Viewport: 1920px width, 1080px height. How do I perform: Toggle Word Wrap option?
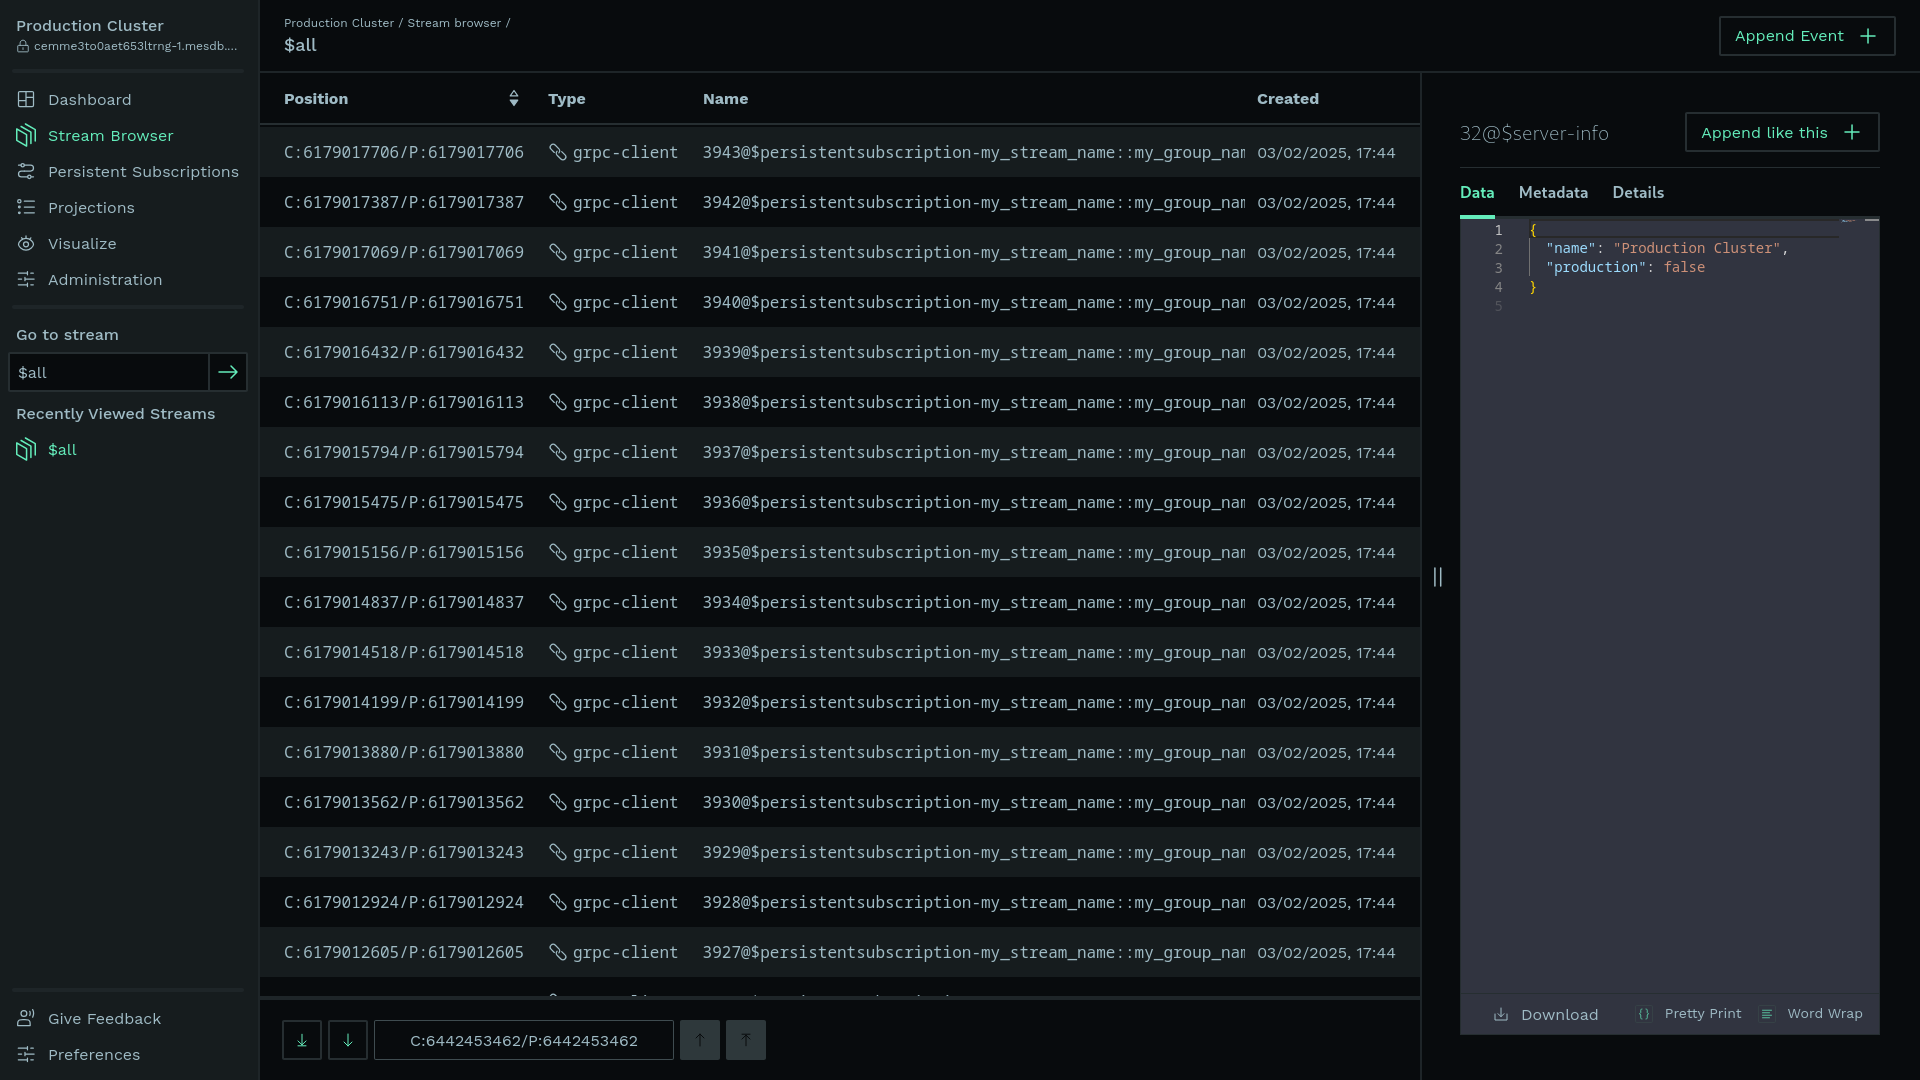point(1811,1014)
